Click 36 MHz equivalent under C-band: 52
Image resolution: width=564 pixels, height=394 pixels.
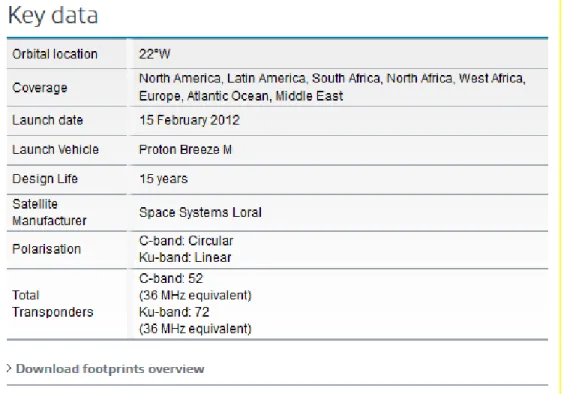195,295
